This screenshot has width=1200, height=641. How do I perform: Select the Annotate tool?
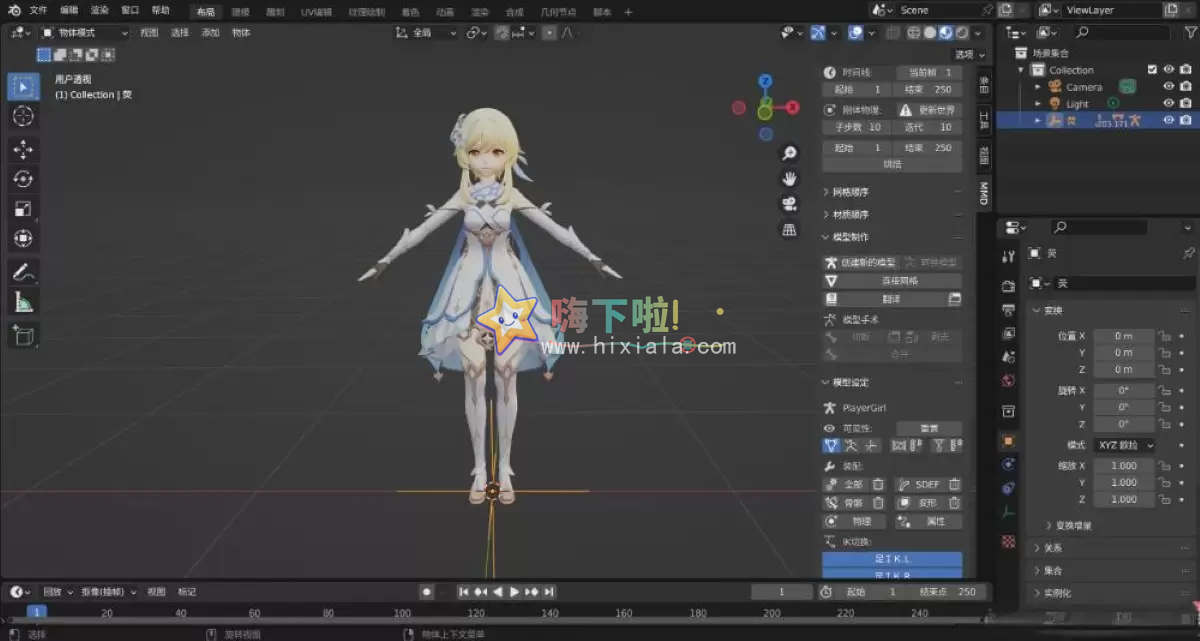23,272
